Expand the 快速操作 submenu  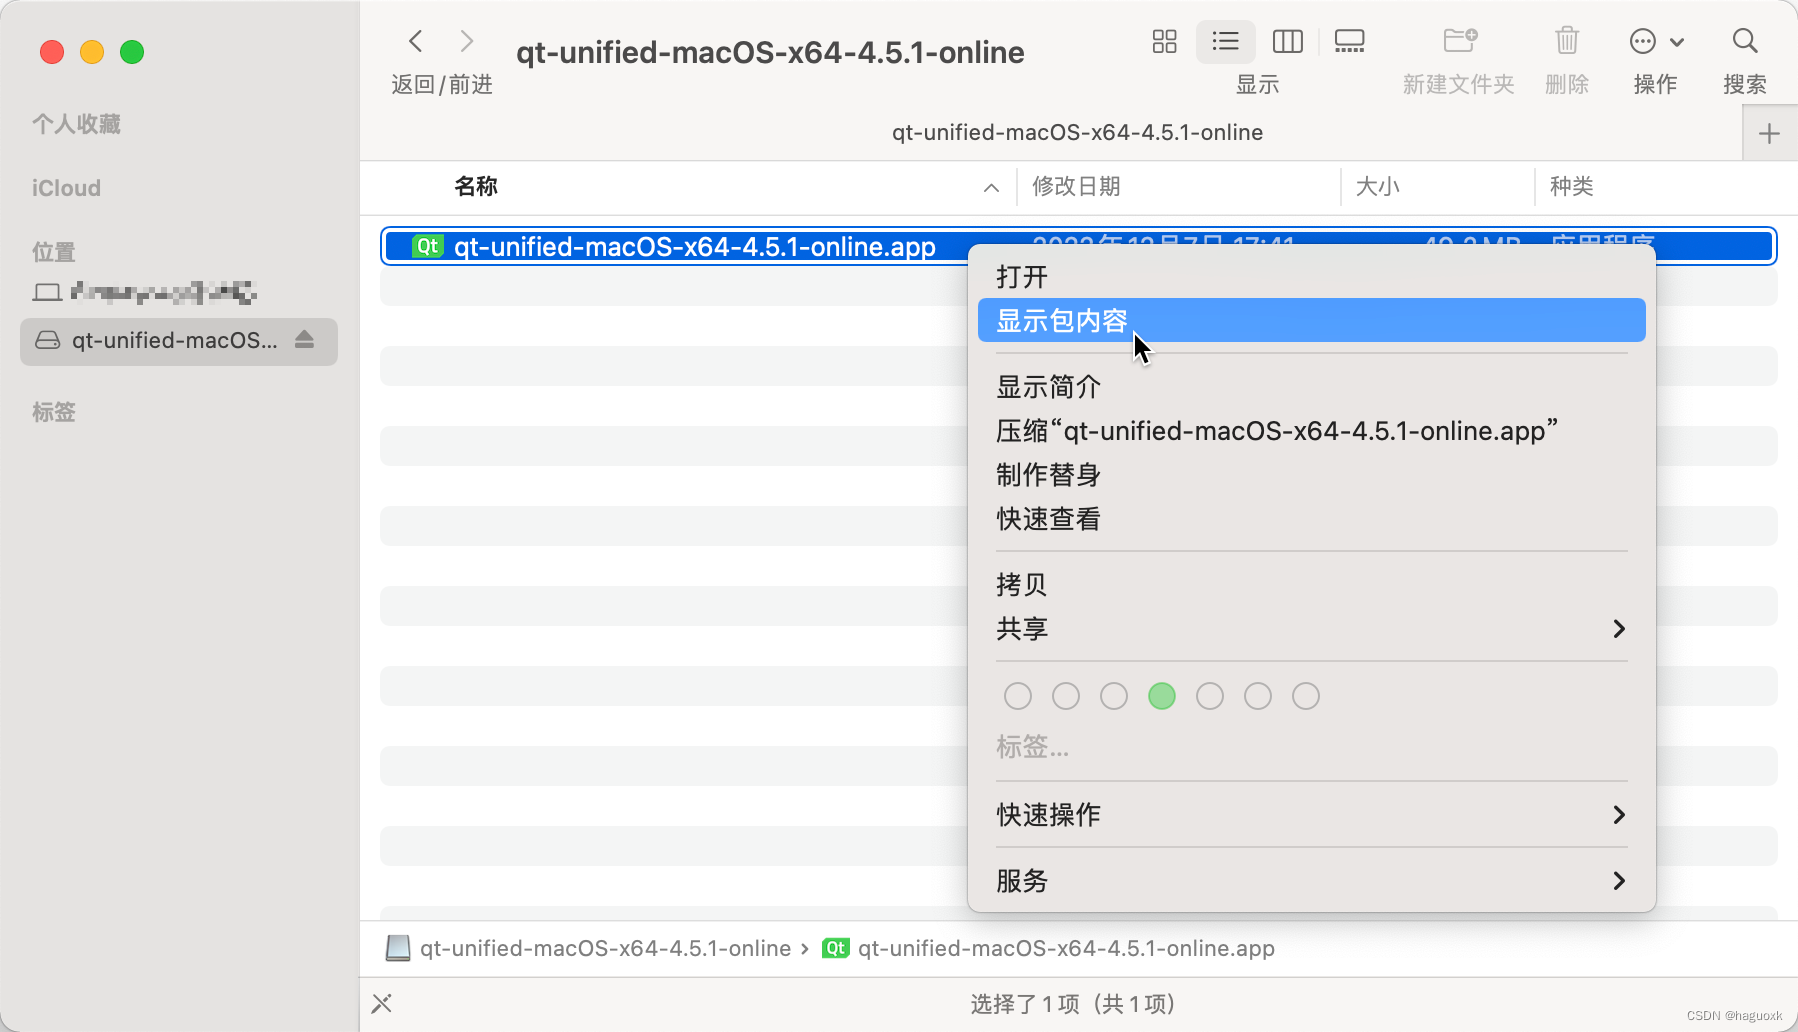click(x=1312, y=815)
